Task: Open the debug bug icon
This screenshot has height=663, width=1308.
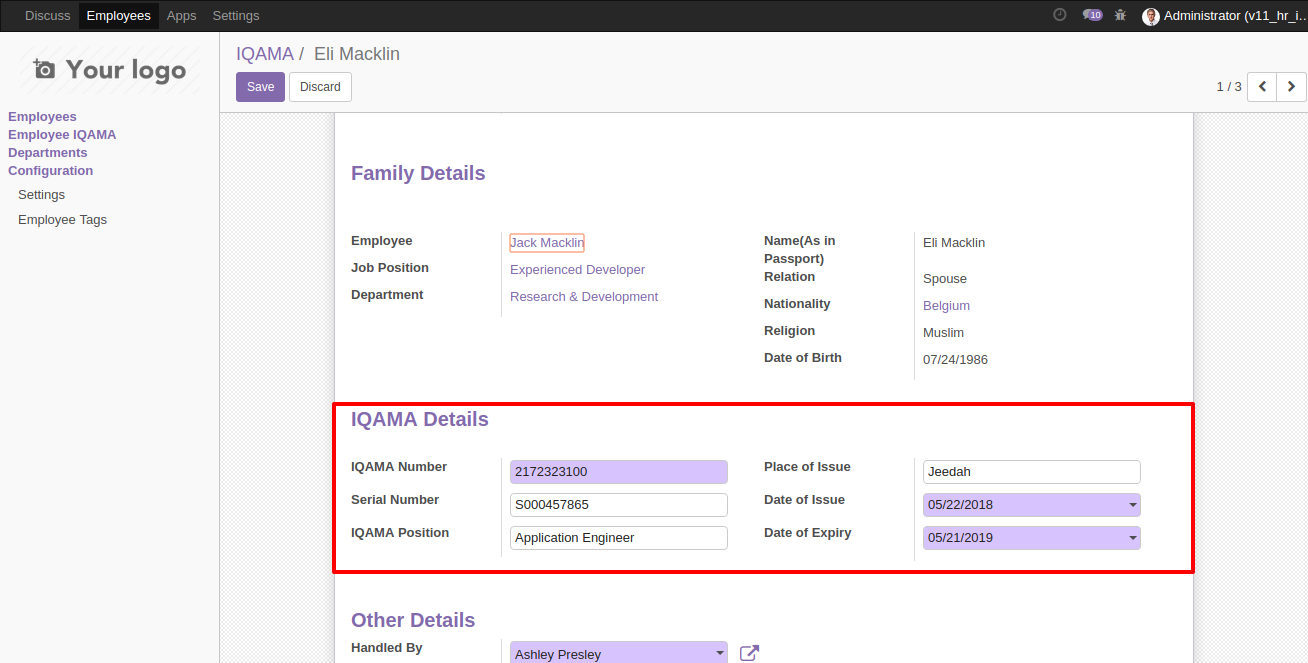Action: 1120,15
